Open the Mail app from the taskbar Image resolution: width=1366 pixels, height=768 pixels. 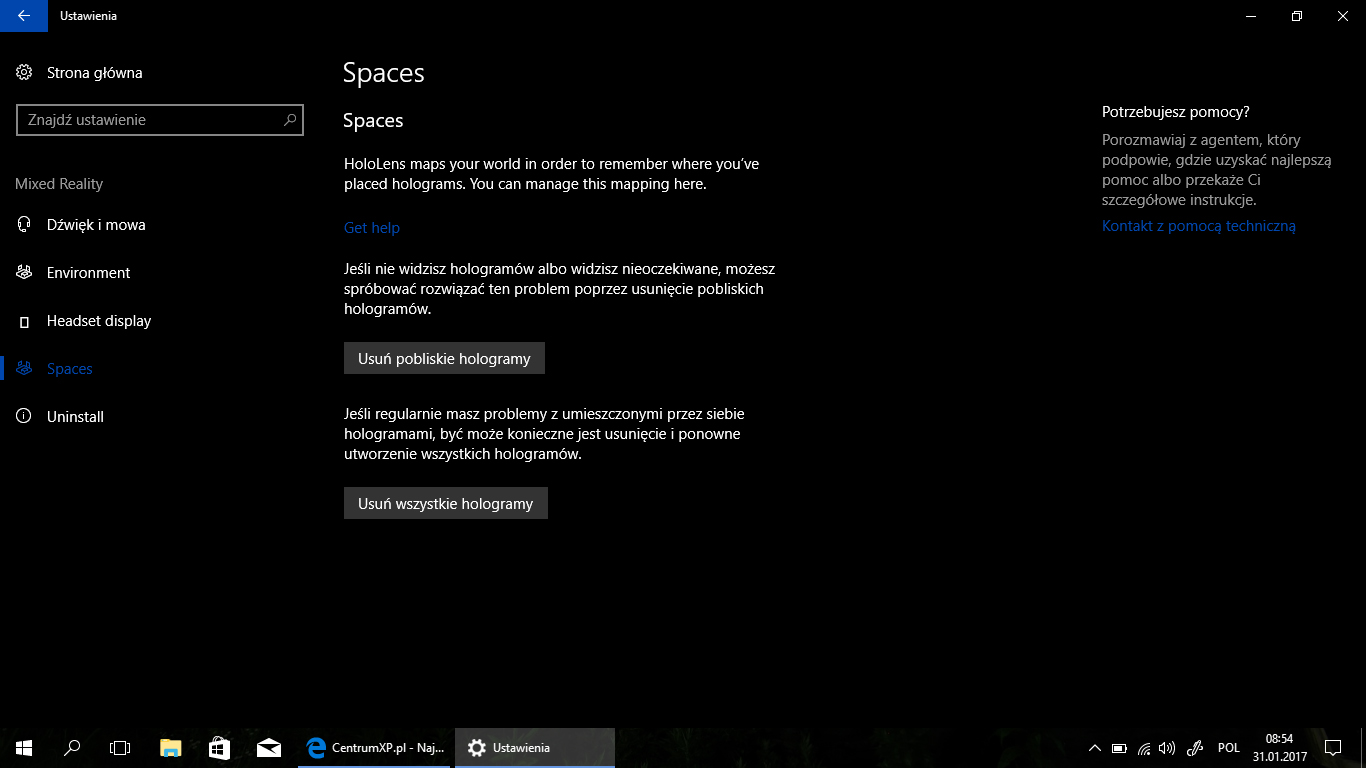[x=268, y=748]
